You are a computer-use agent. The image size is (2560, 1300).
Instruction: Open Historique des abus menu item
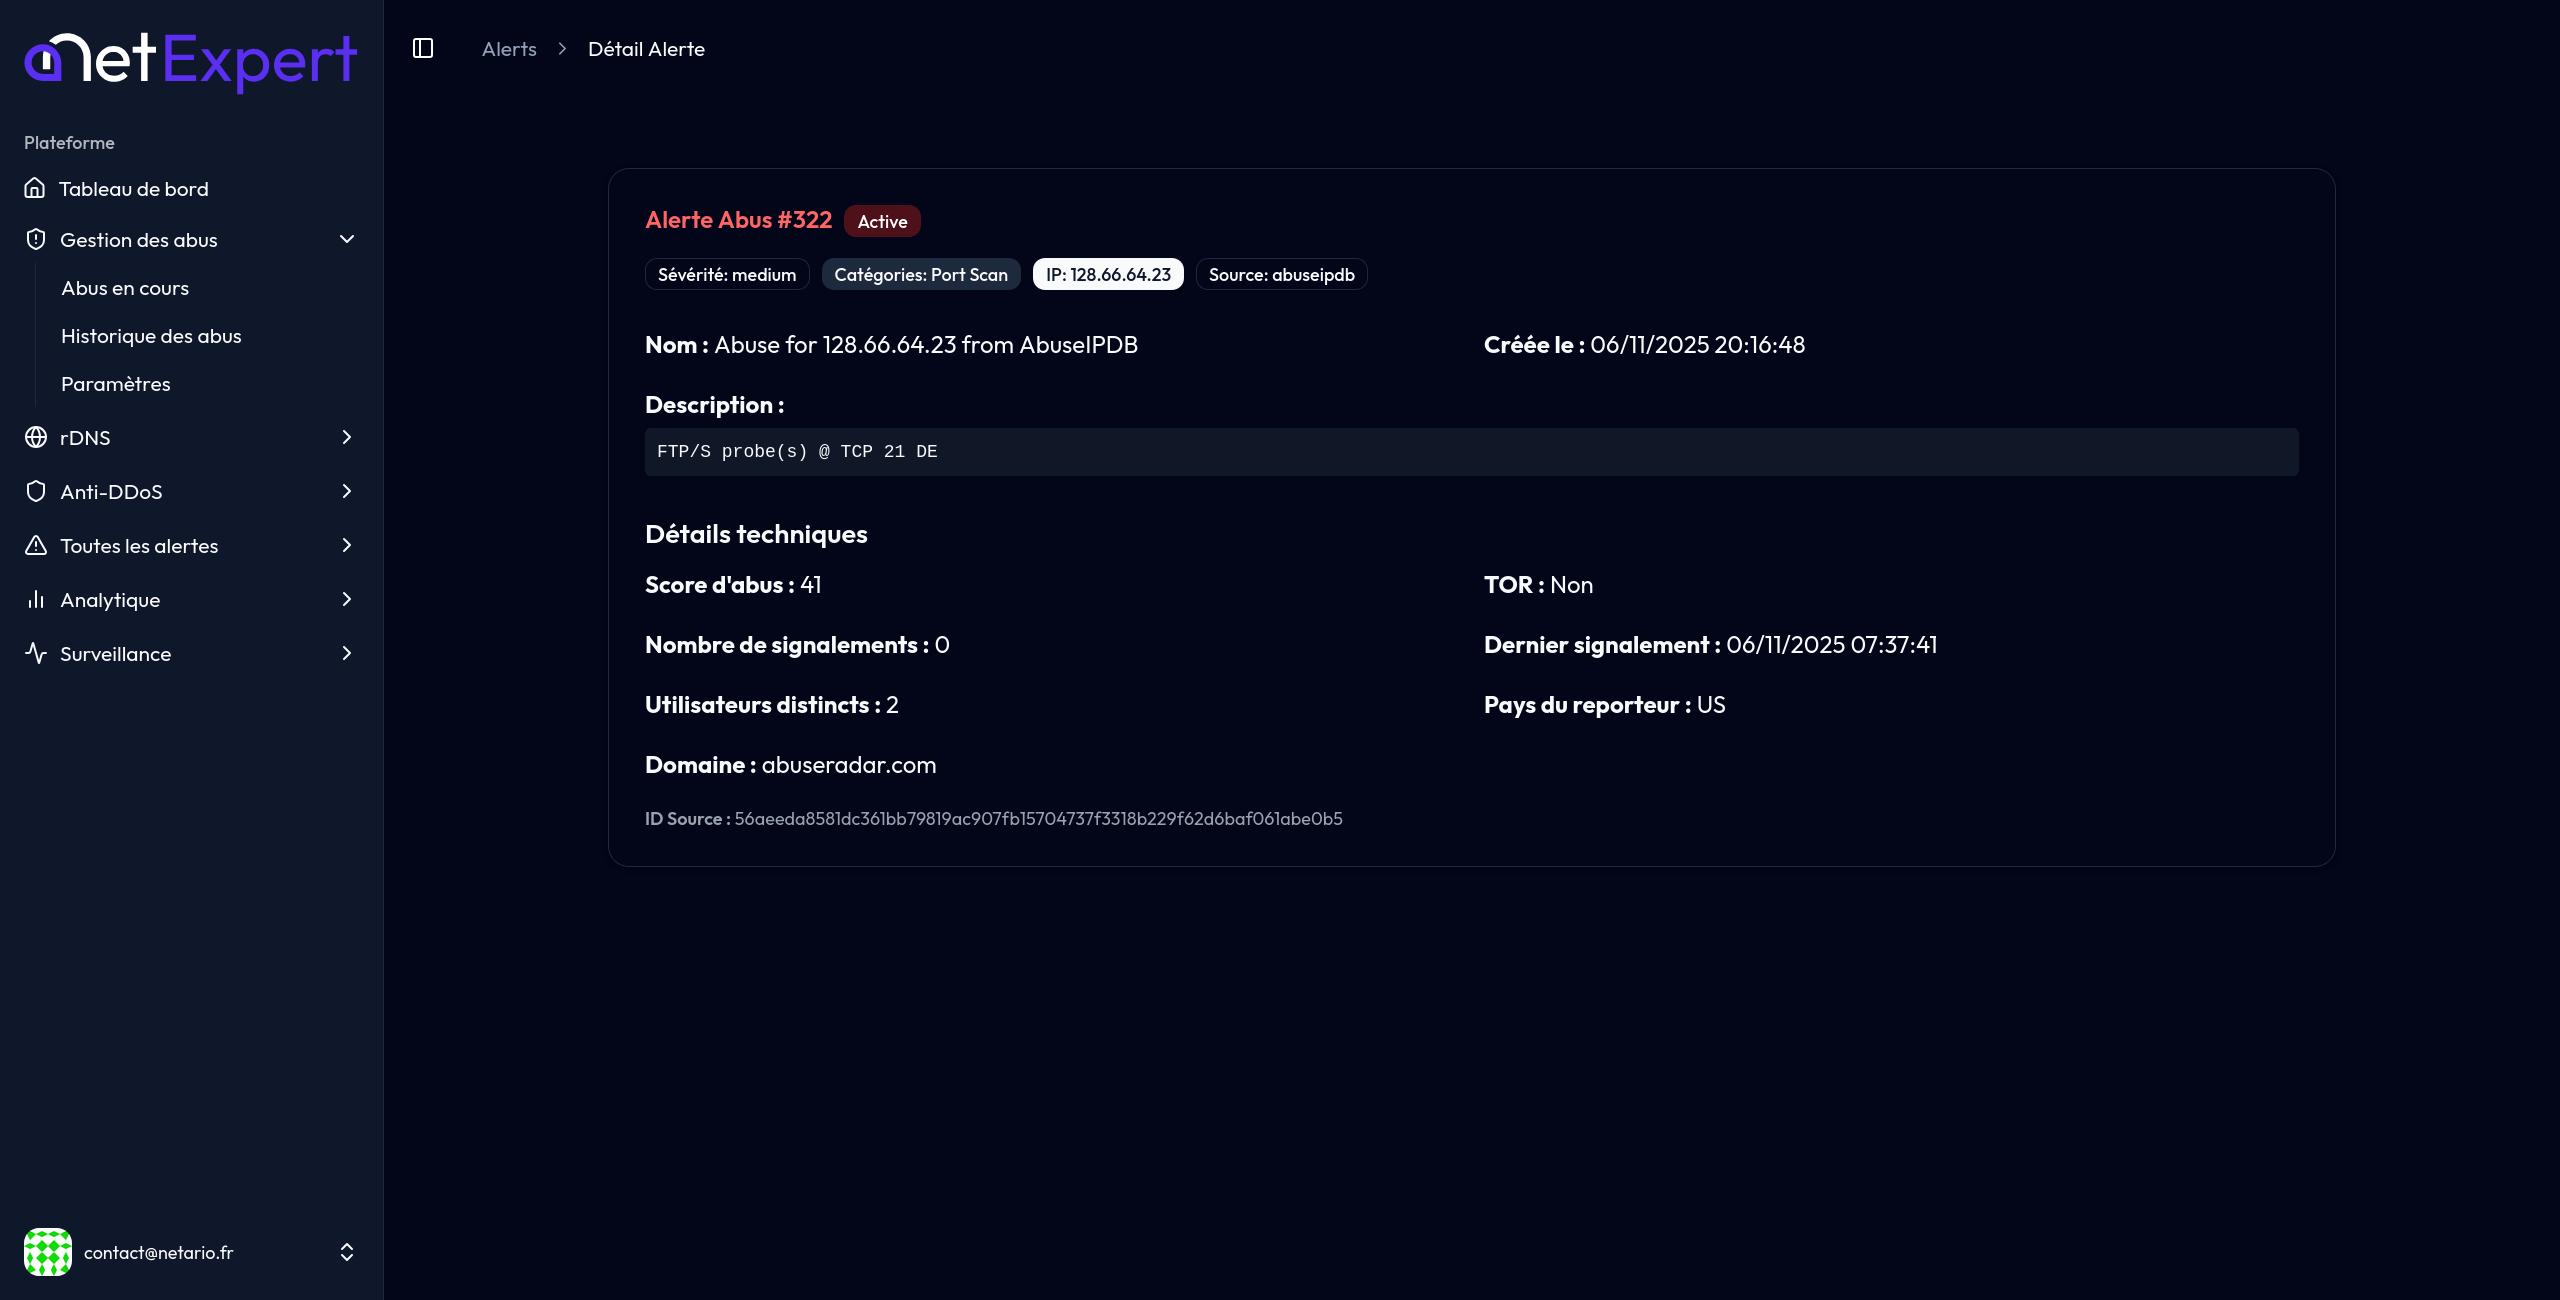[x=151, y=336]
